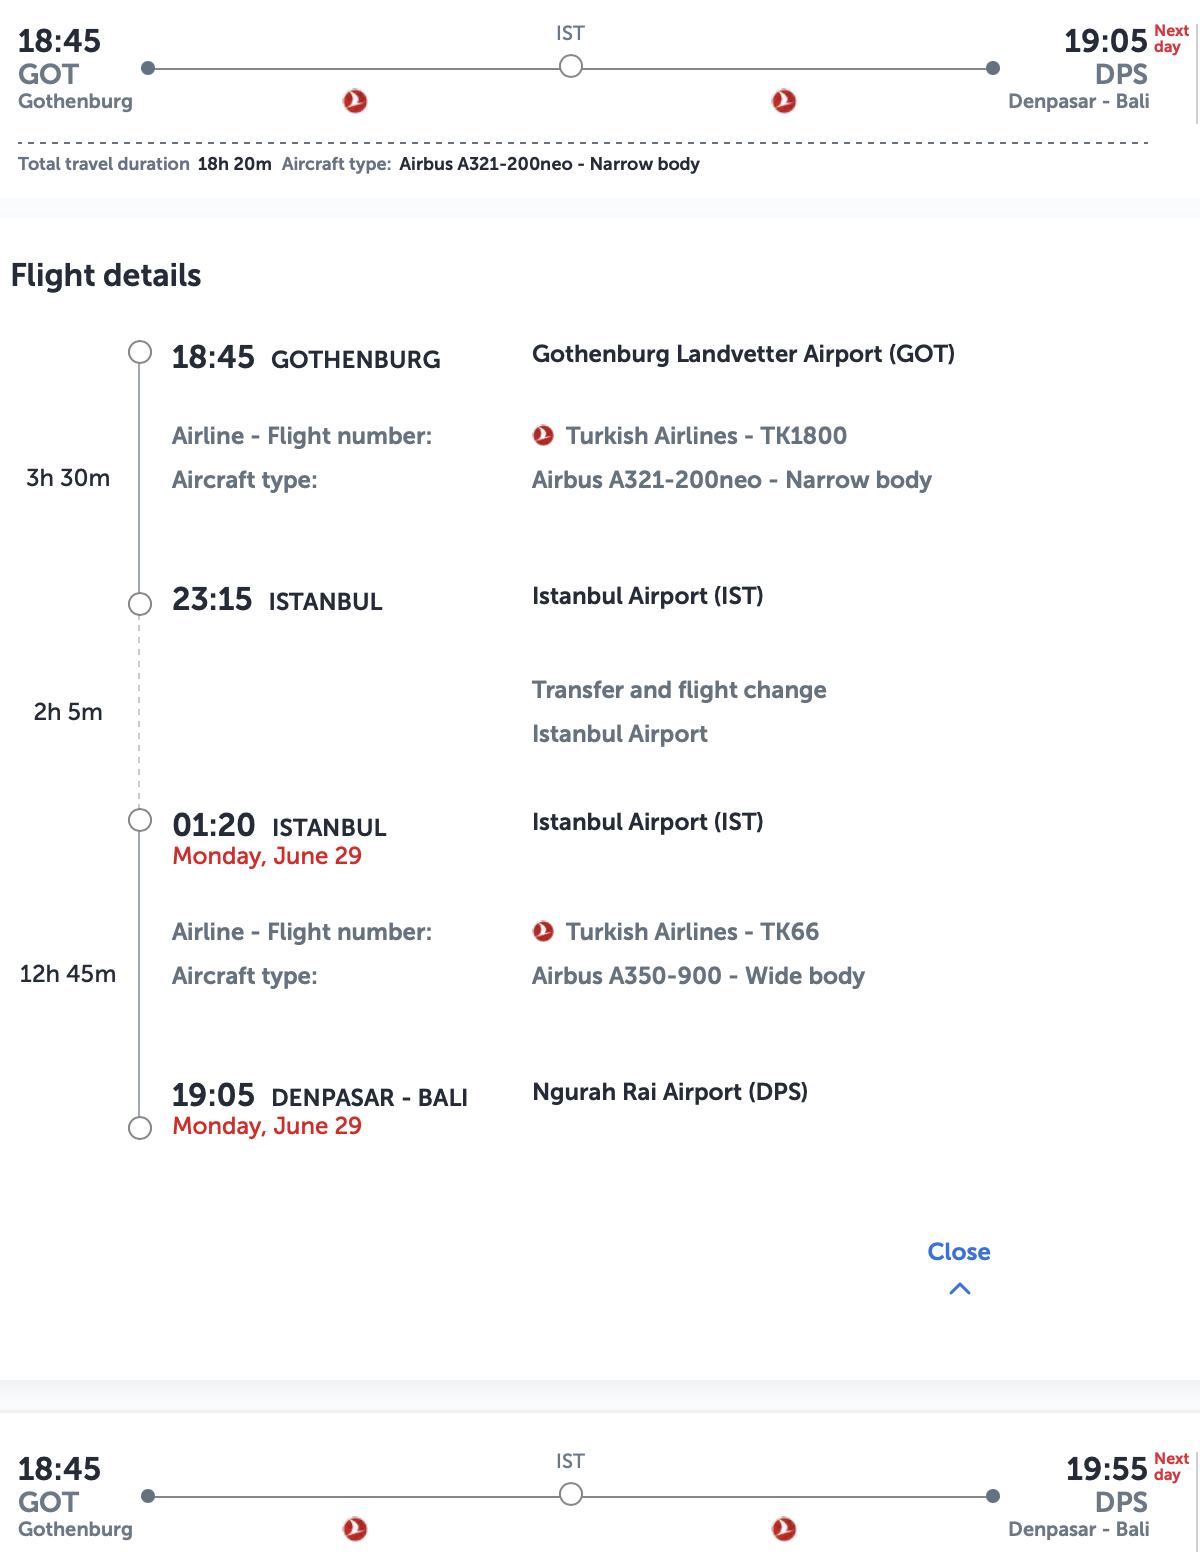Click the 18:45 Gothenburg departure timeline dot

[140, 352]
